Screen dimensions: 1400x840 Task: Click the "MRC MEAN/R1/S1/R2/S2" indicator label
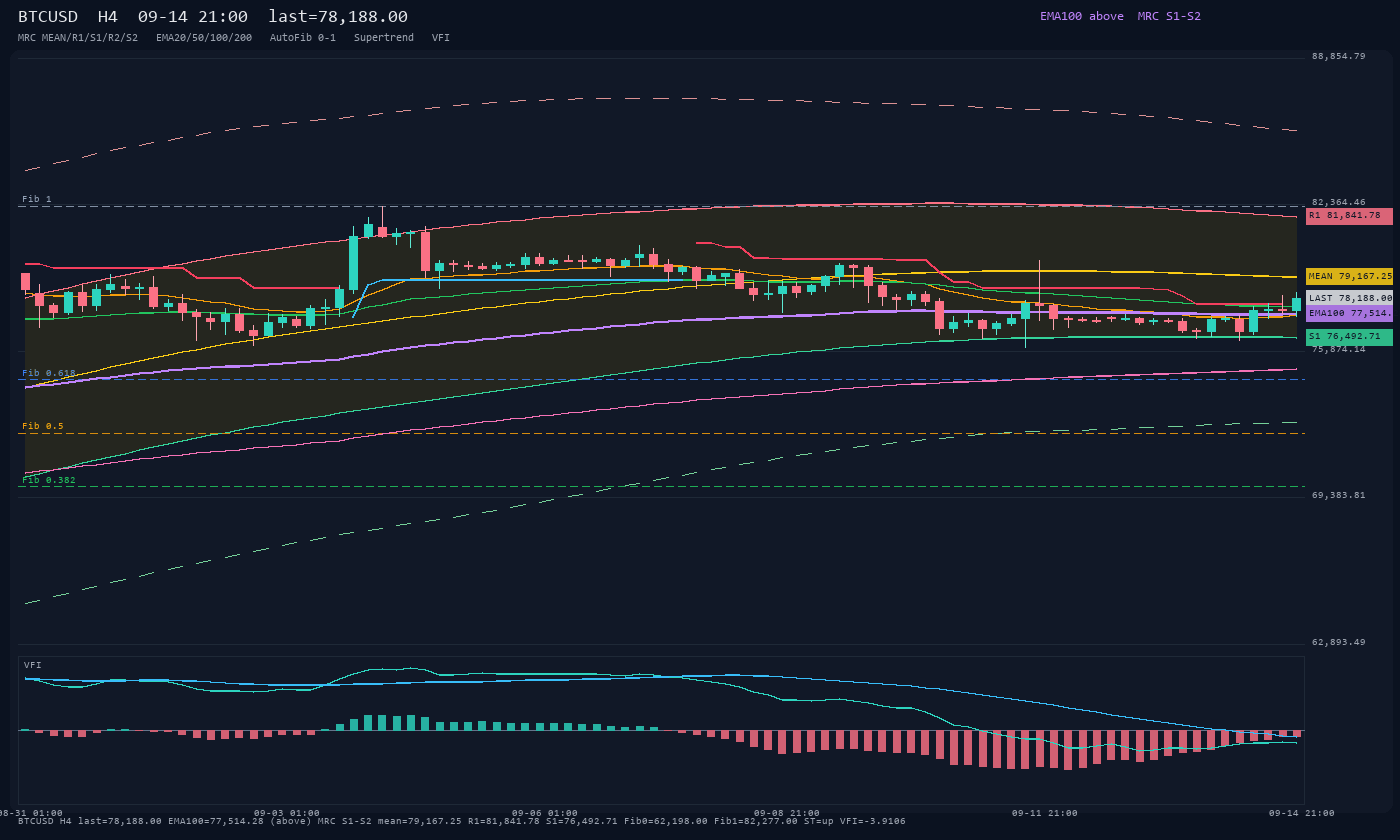[78, 38]
